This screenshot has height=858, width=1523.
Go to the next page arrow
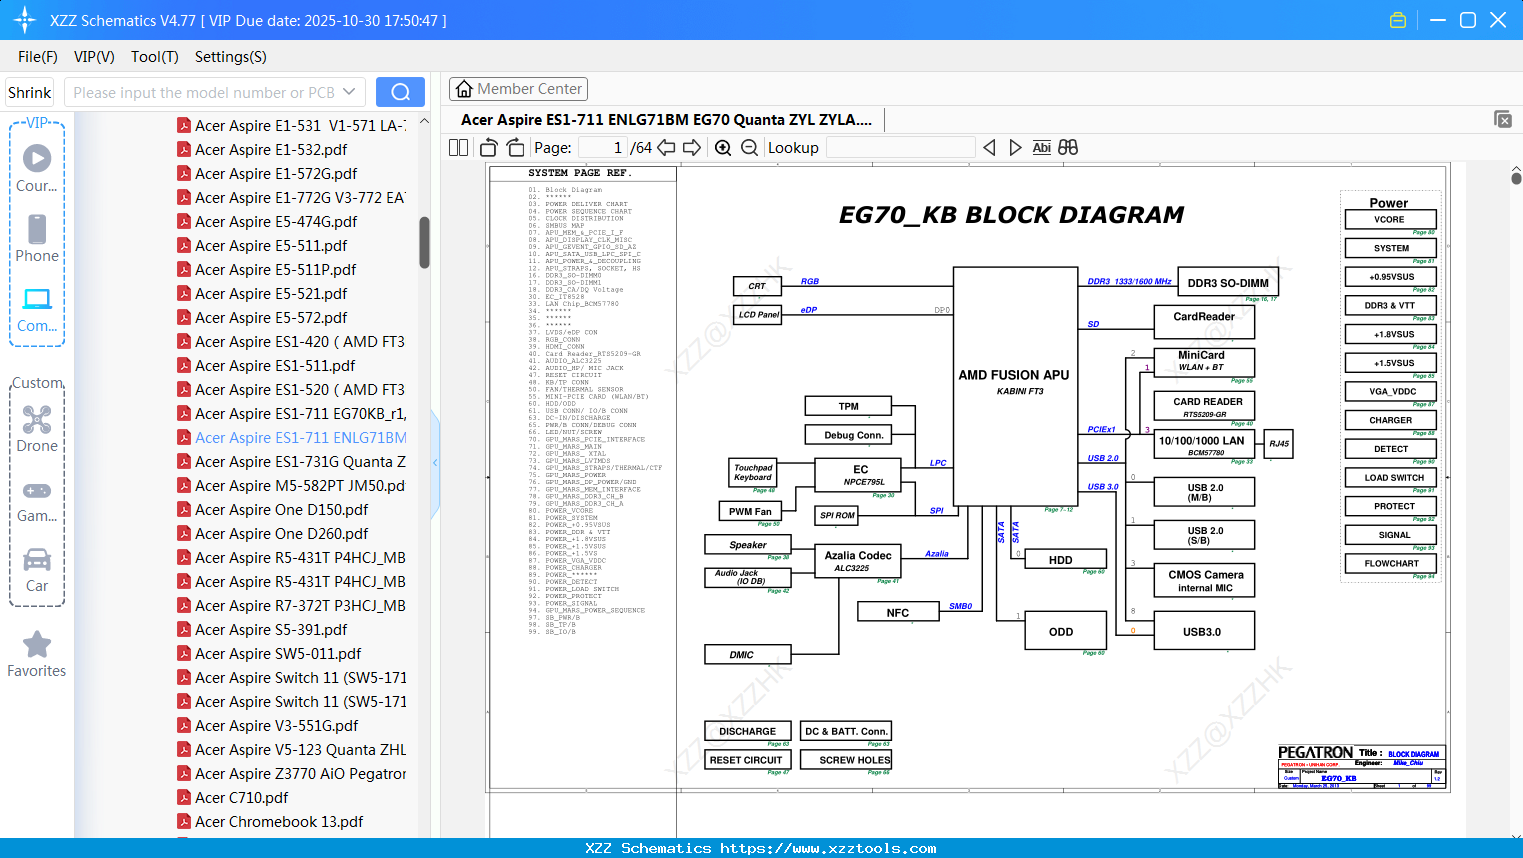click(692, 147)
